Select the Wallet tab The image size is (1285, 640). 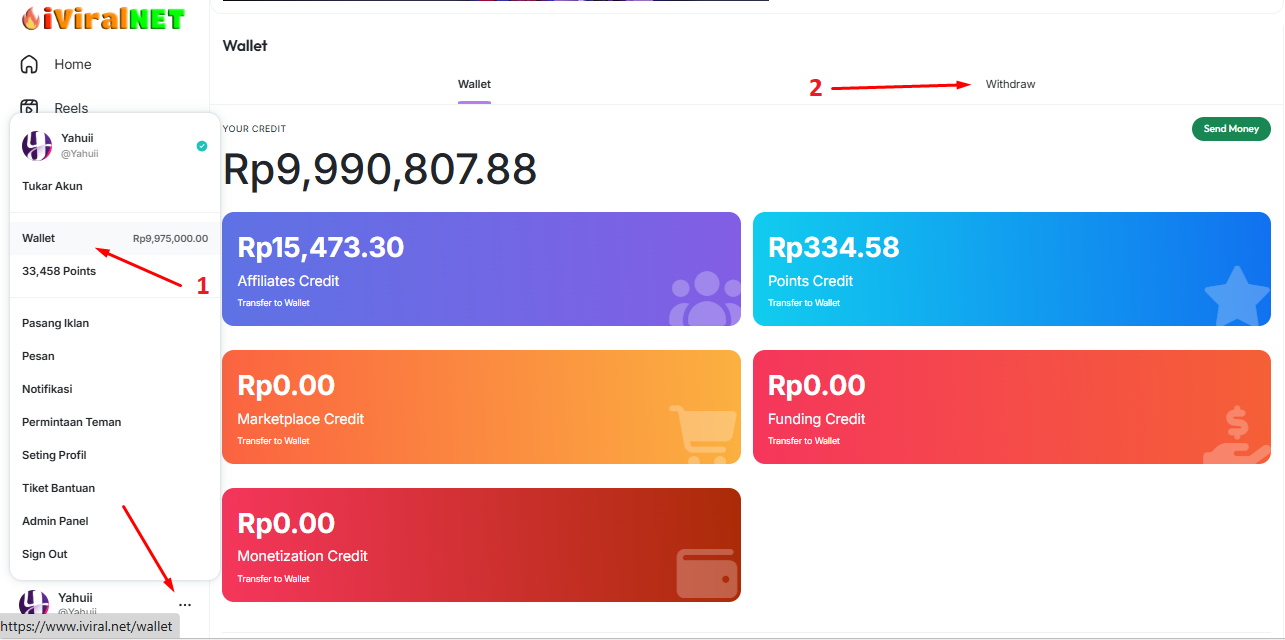point(473,84)
